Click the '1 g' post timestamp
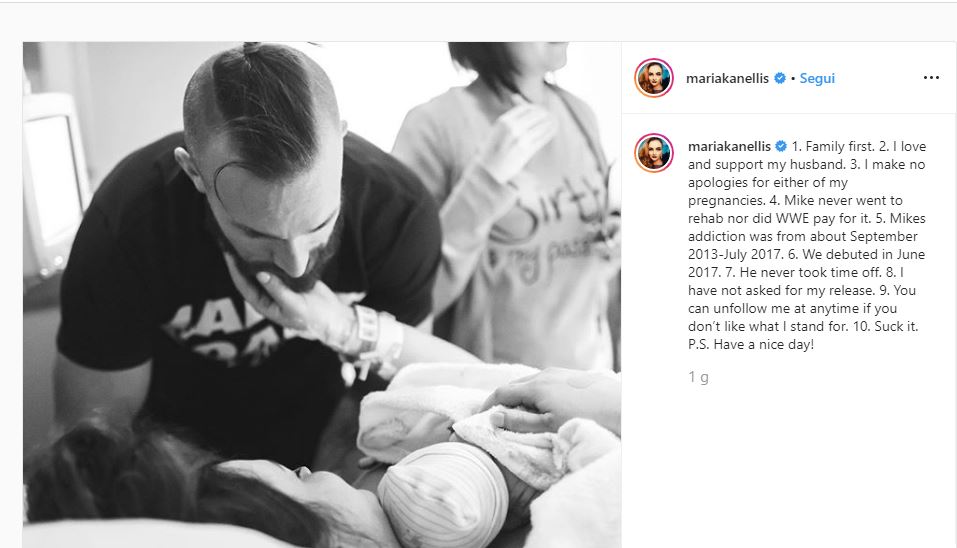This screenshot has height=548, width=957. (698, 377)
